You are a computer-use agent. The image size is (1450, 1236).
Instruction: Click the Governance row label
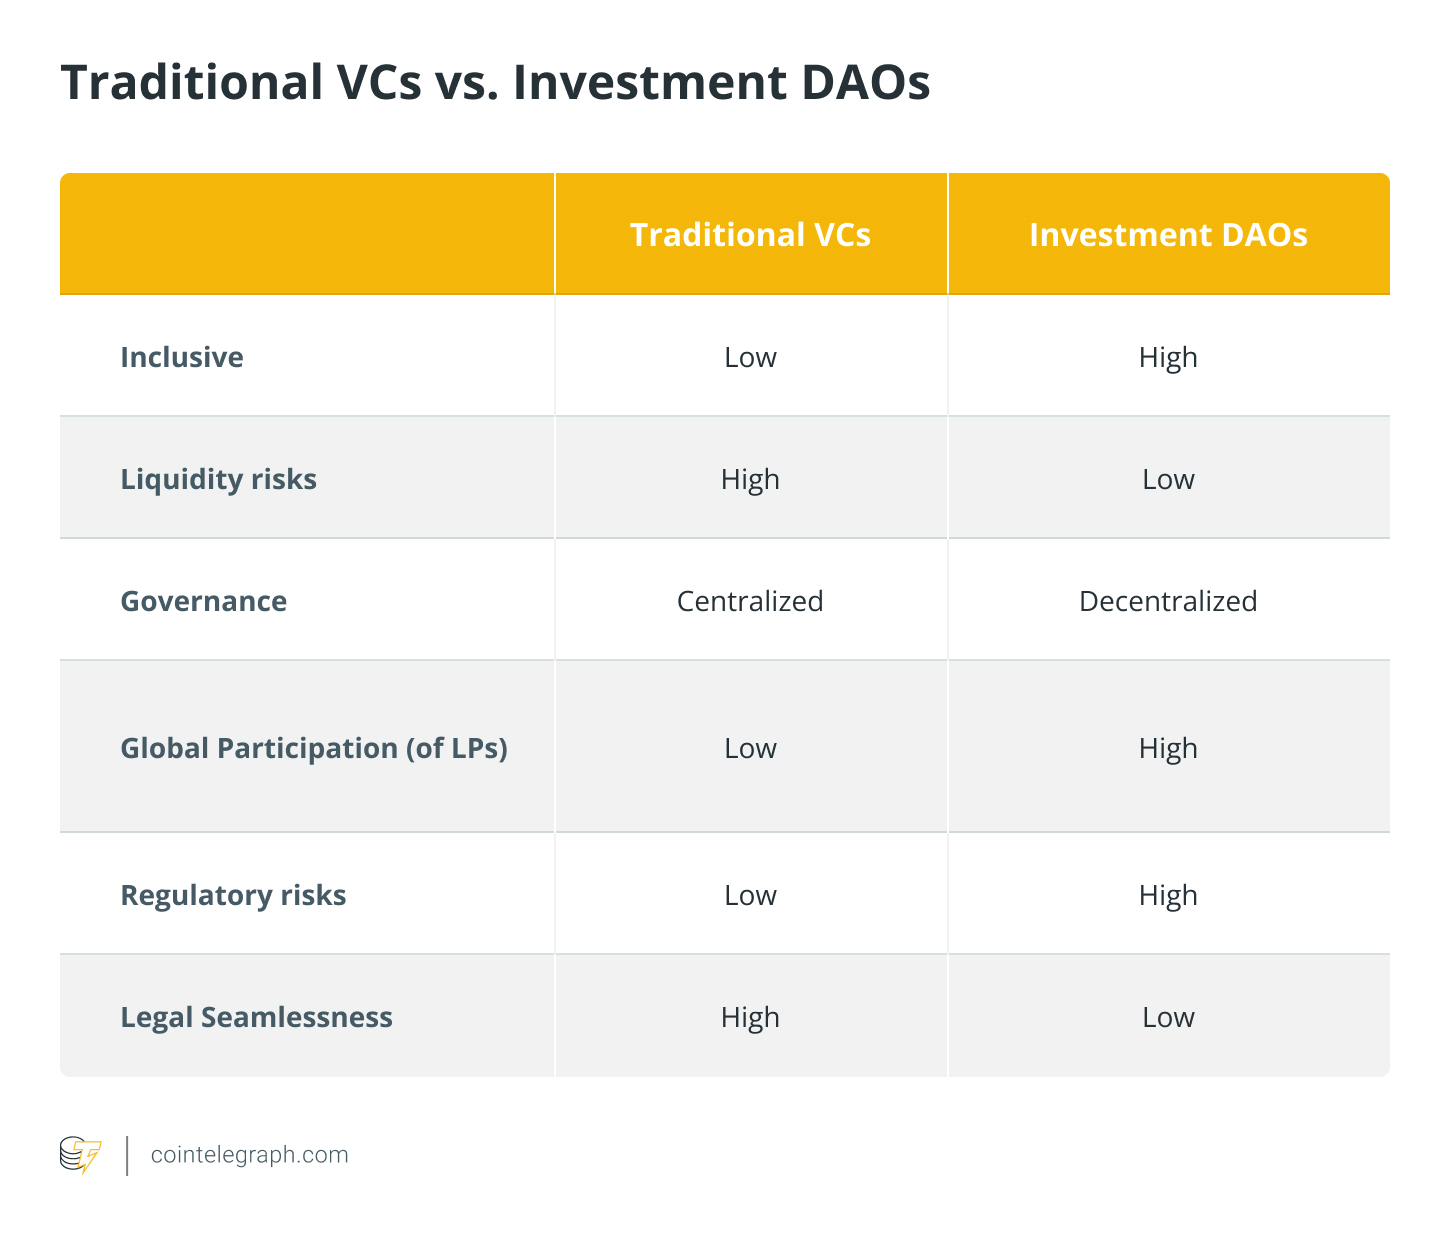click(x=203, y=601)
